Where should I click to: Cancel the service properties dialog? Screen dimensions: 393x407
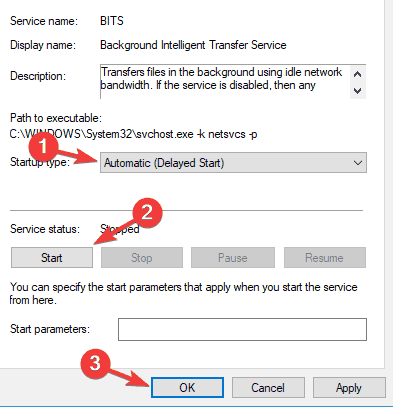(268, 387)
